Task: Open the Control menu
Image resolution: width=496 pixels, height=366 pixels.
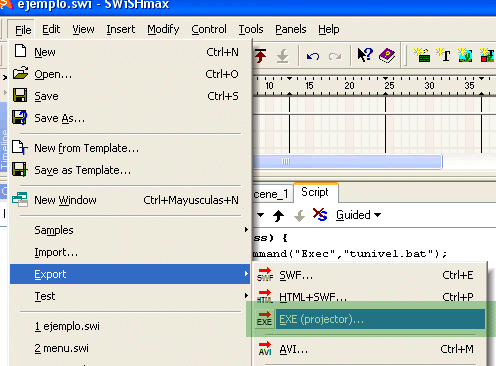Action: point(209,29)
